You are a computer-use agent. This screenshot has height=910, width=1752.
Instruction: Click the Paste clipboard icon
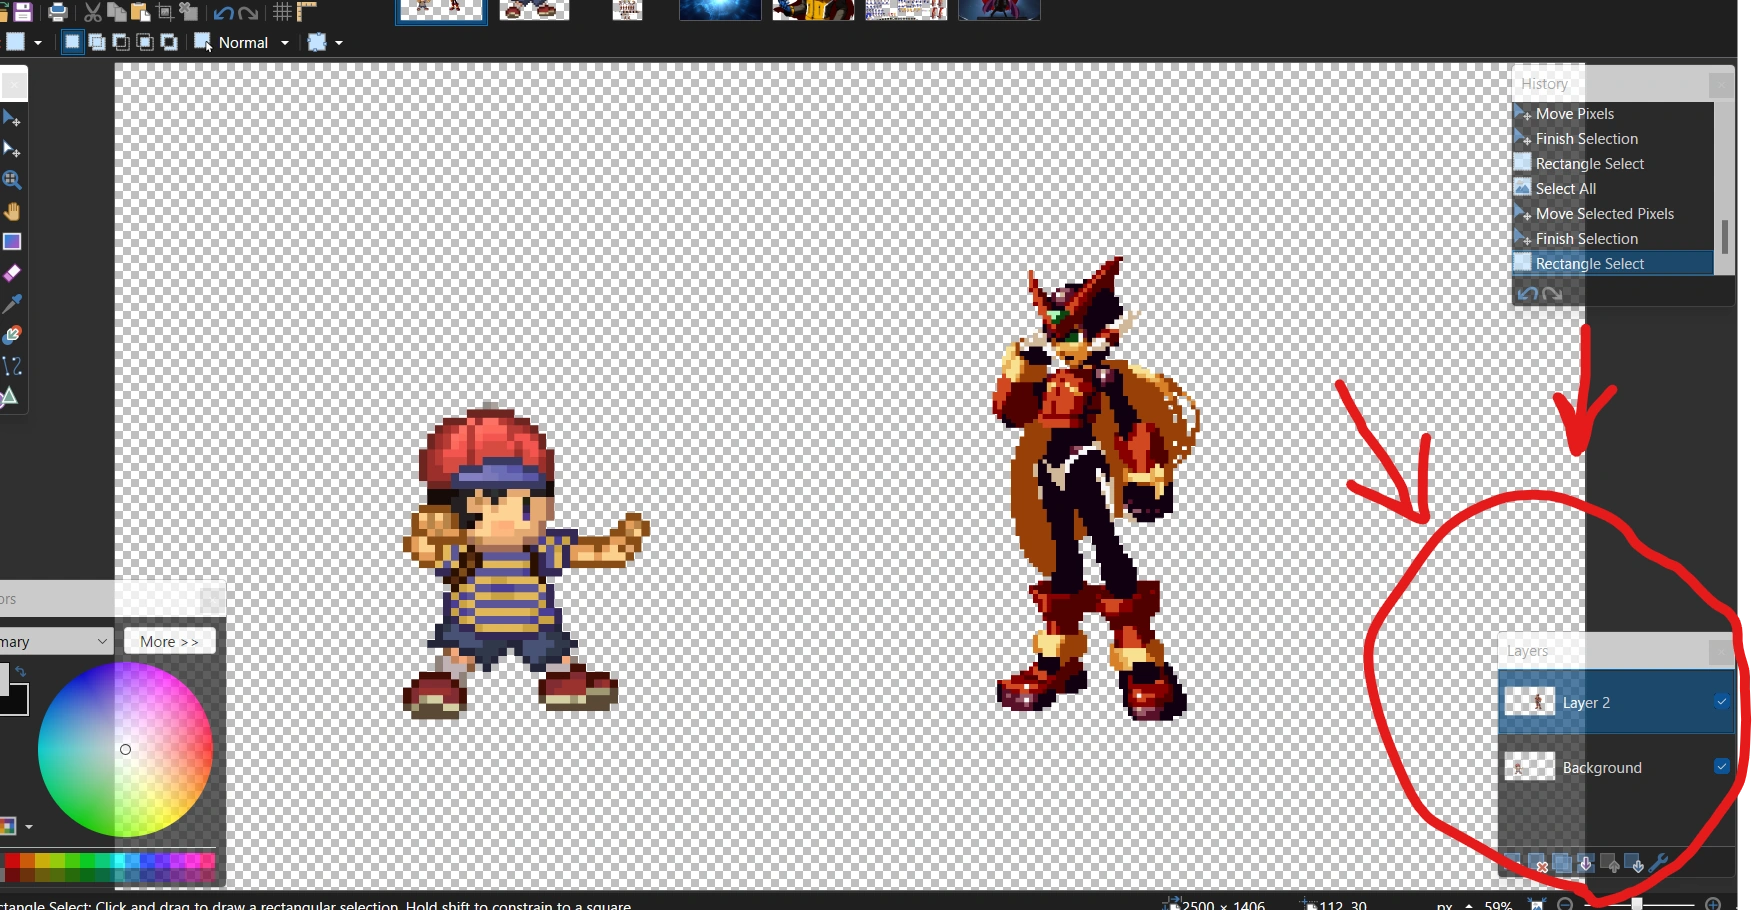140,12
